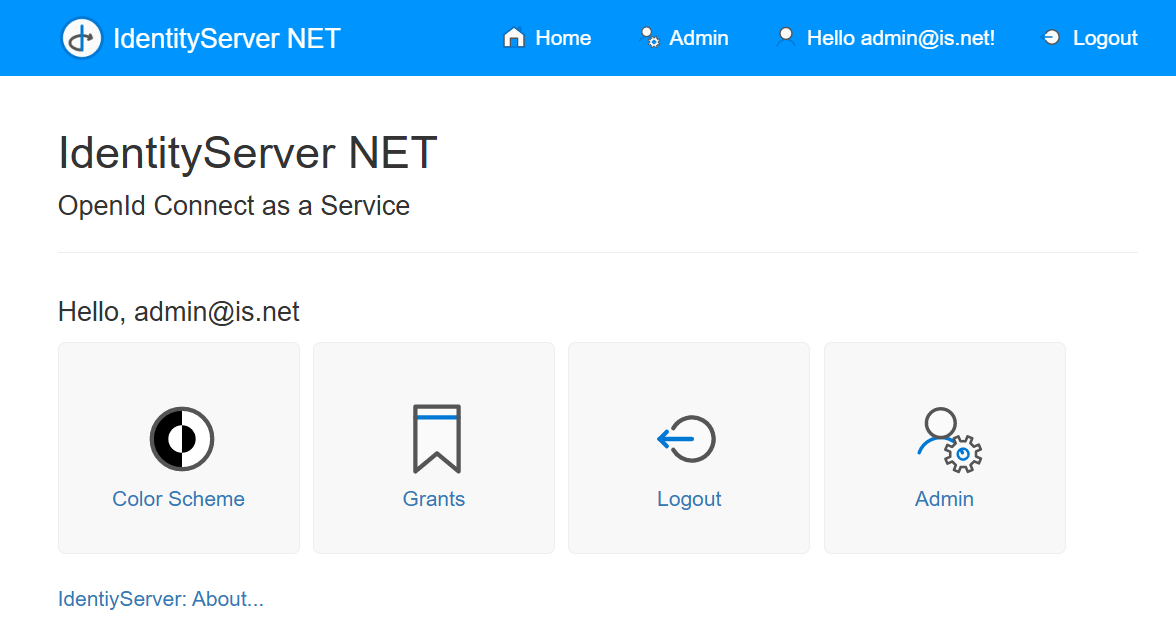
Task: Click the IdentityServer NET brand text in navbar
Action: pyautogui.click(x=227, y=38)
